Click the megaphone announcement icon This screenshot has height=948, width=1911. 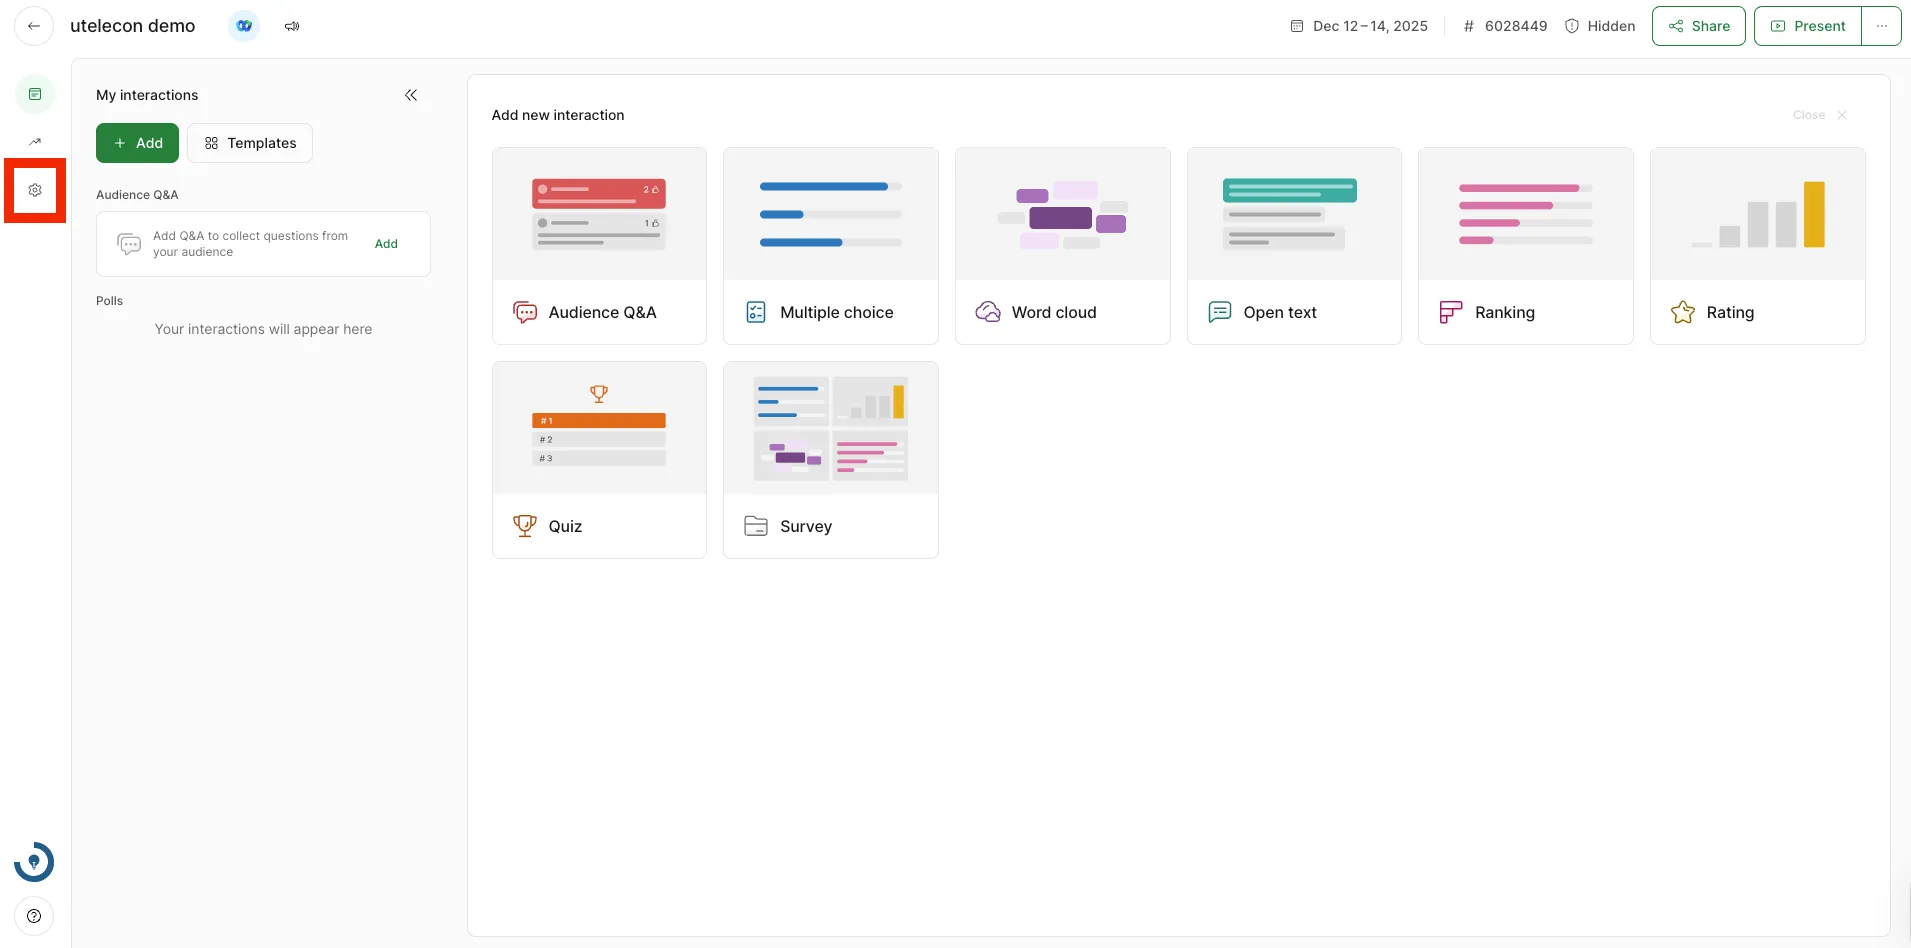[292, 26]
